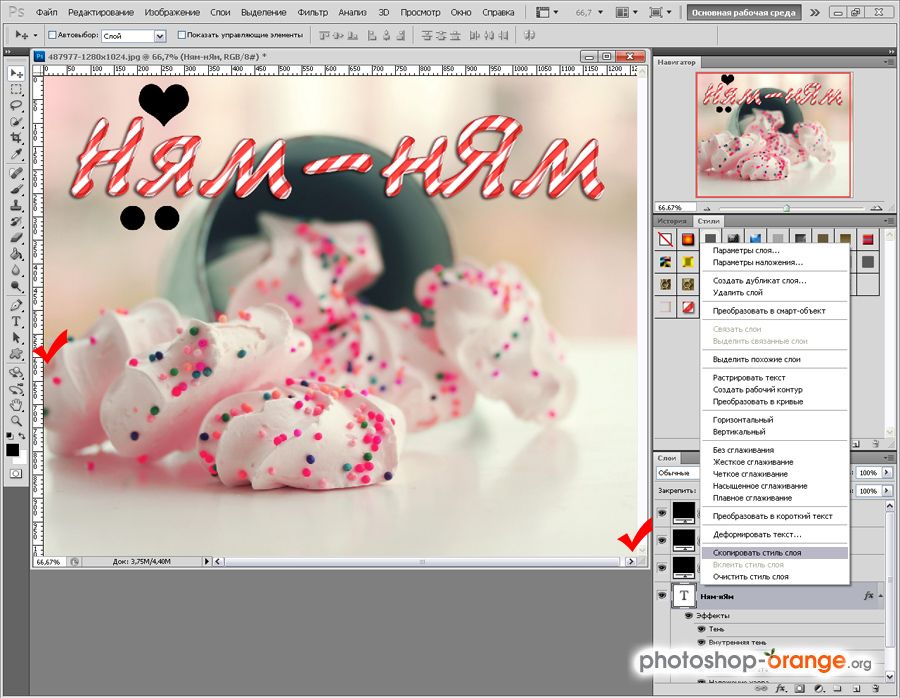Hide the Ням-ням text layer
The height and width of the screenshot is (698, 900).
pyautogui.click(x=662, y=596)
